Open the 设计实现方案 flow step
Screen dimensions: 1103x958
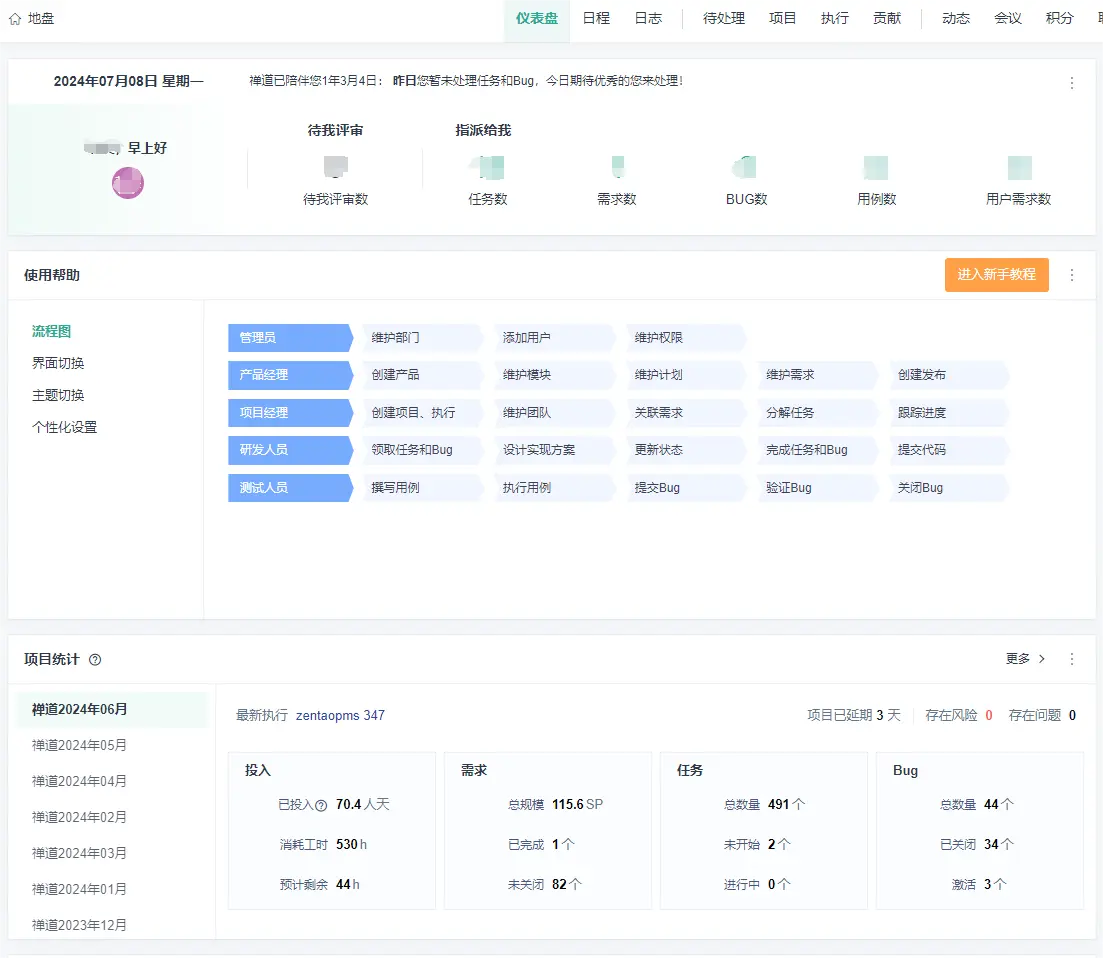pos(553,450)
